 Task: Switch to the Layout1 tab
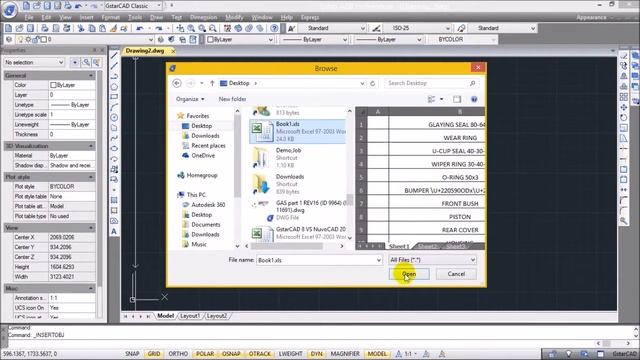[x=190, y=316]
